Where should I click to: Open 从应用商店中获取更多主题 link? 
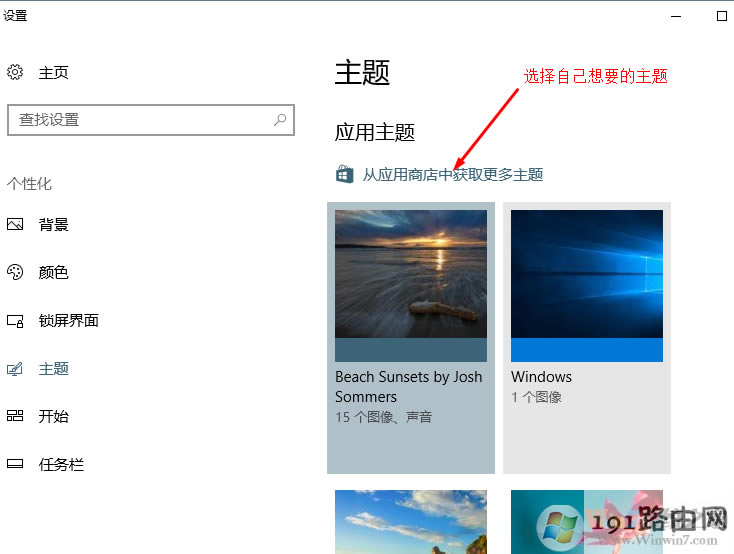coord(452,175)
